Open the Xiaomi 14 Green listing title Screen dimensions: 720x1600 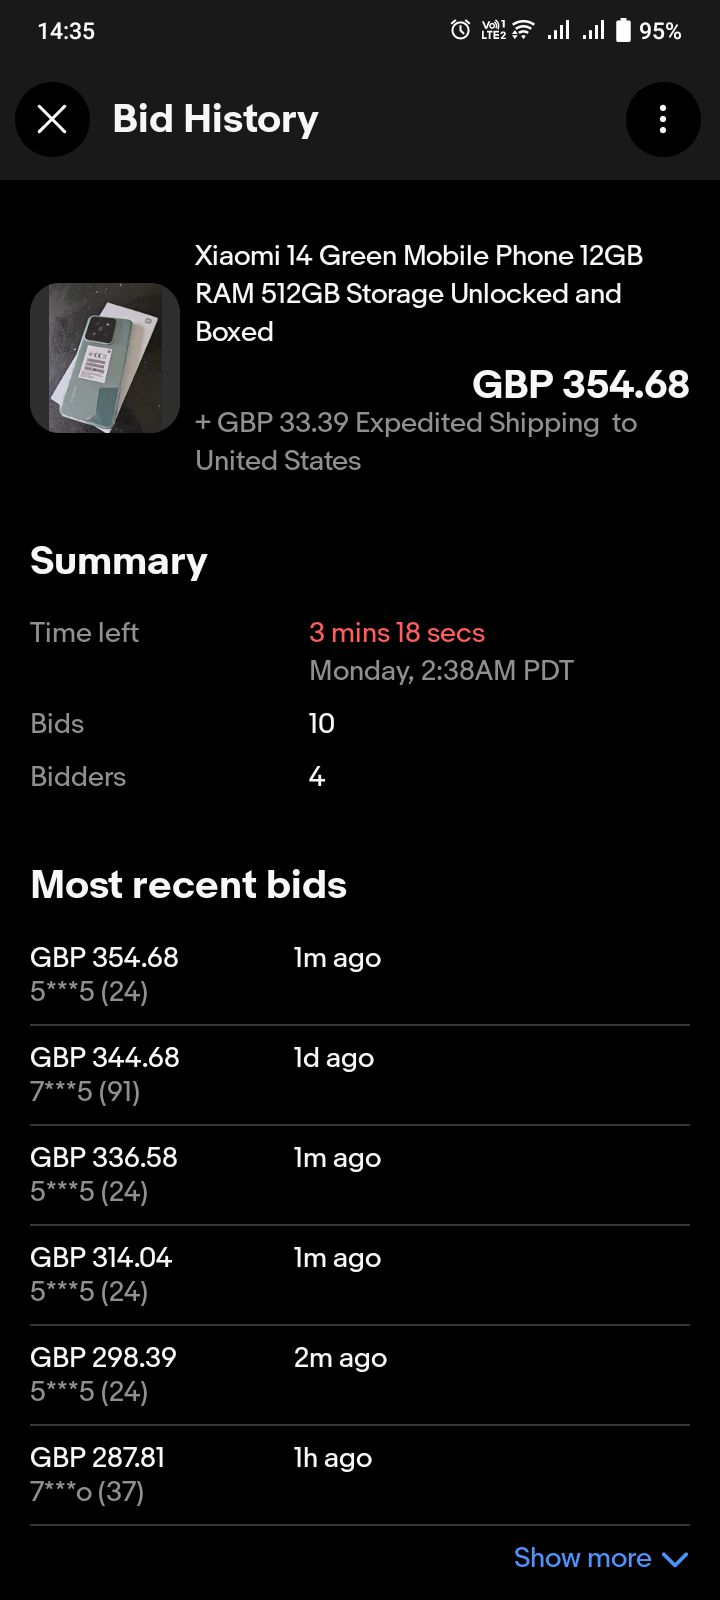pos(418,293)
